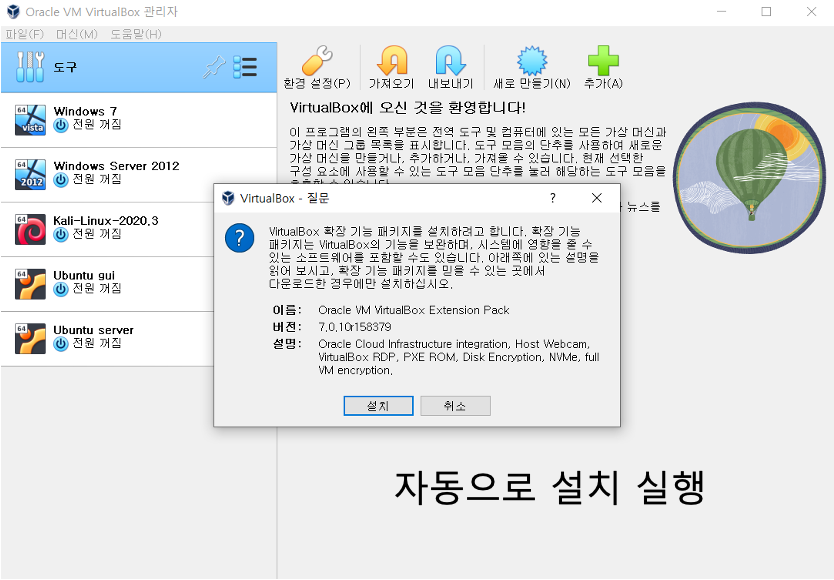Screen dimensions: 834x580
Task: Click the hot air balloon welcome image
Action: pos(750,178)
